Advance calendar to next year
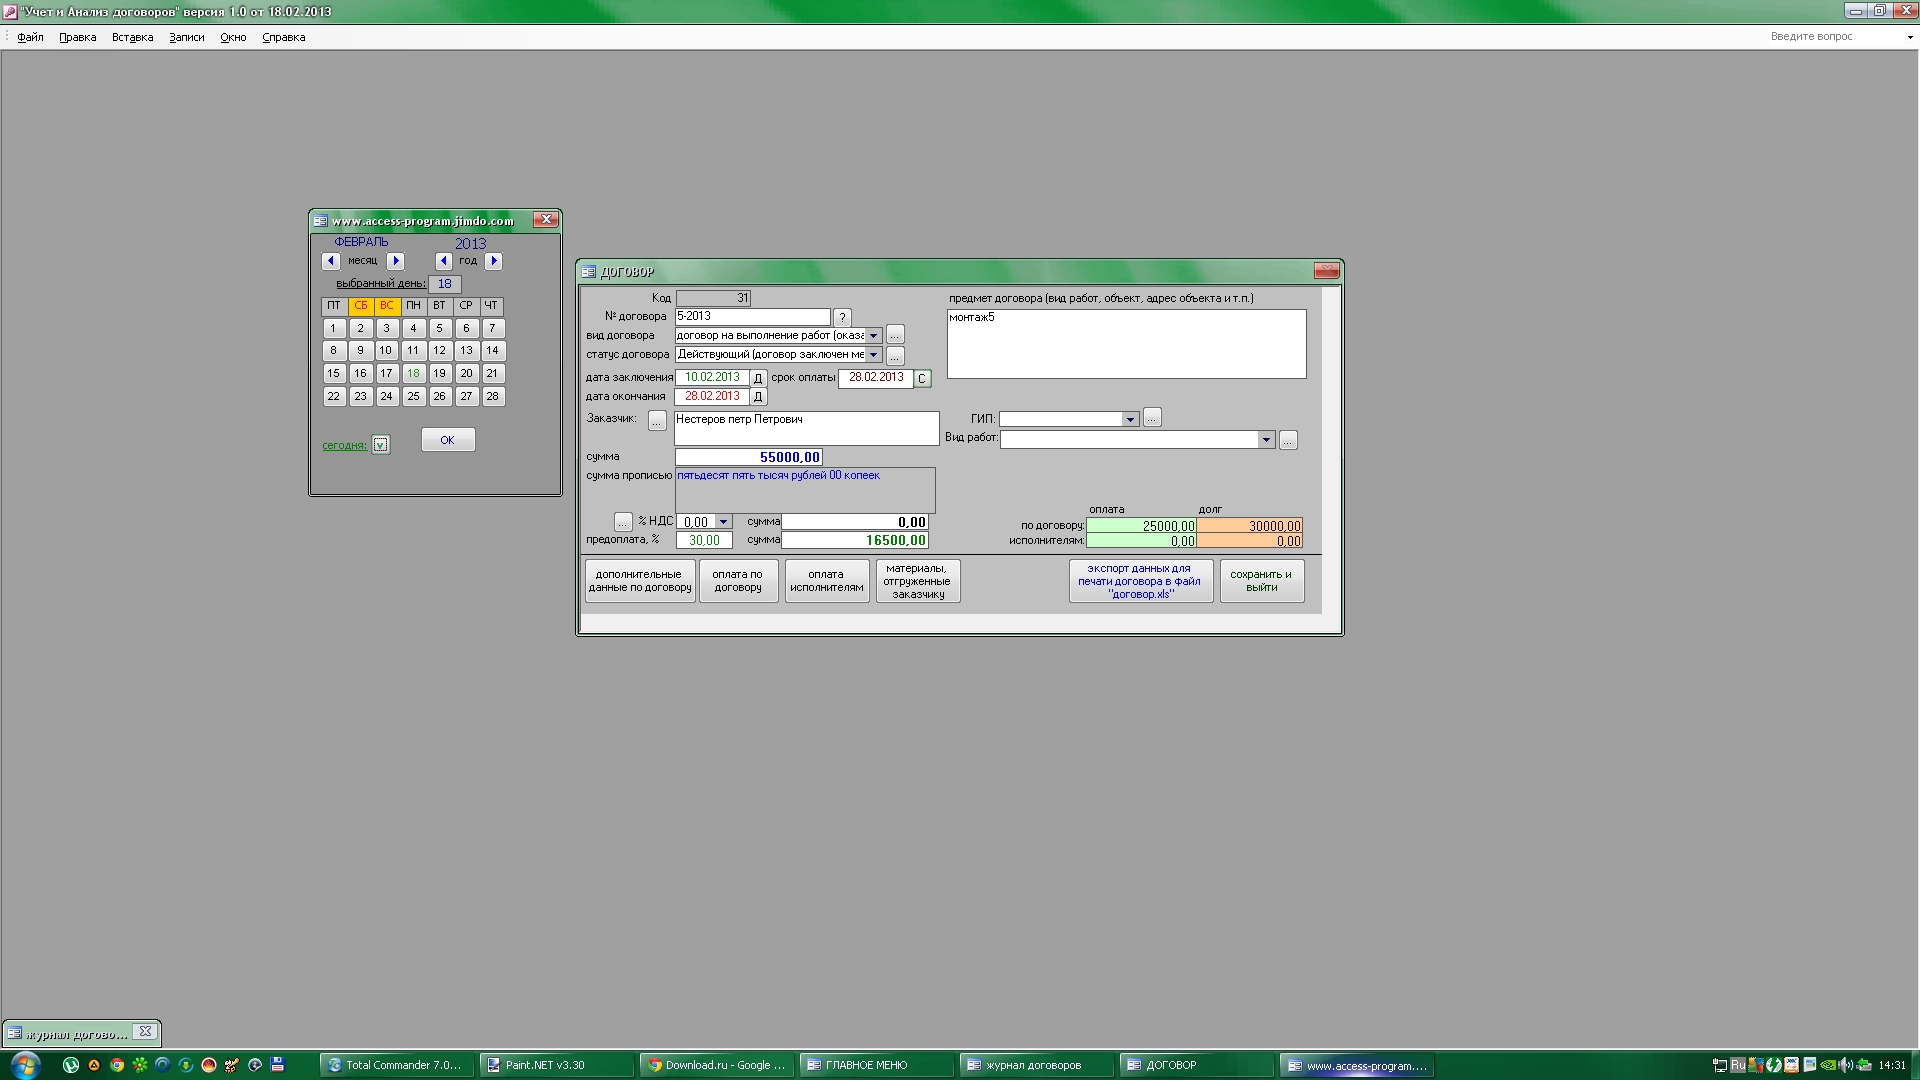Viewport: 1920px width, 1080px height. (493, 261)
